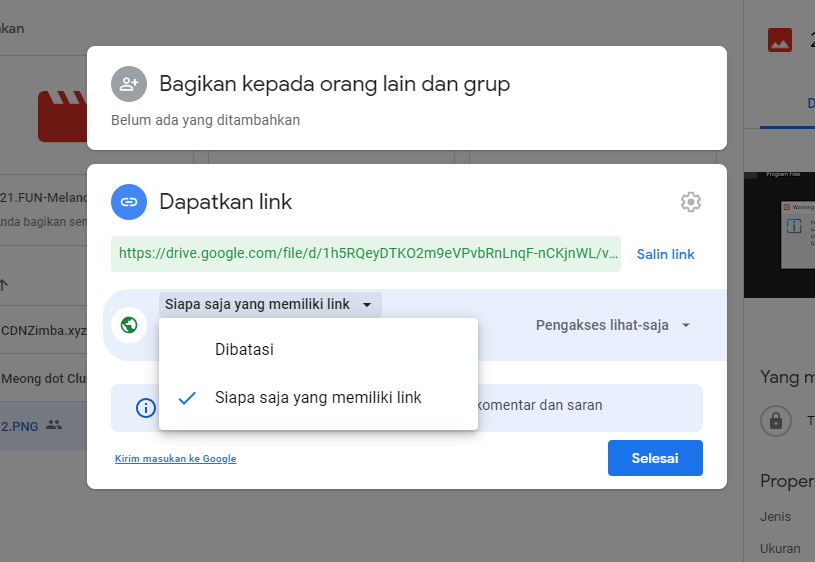Click the checkmark beside Siapa saja yang memiliki link
The height and width of the screenshot is (562, 815).
point(187,398)
